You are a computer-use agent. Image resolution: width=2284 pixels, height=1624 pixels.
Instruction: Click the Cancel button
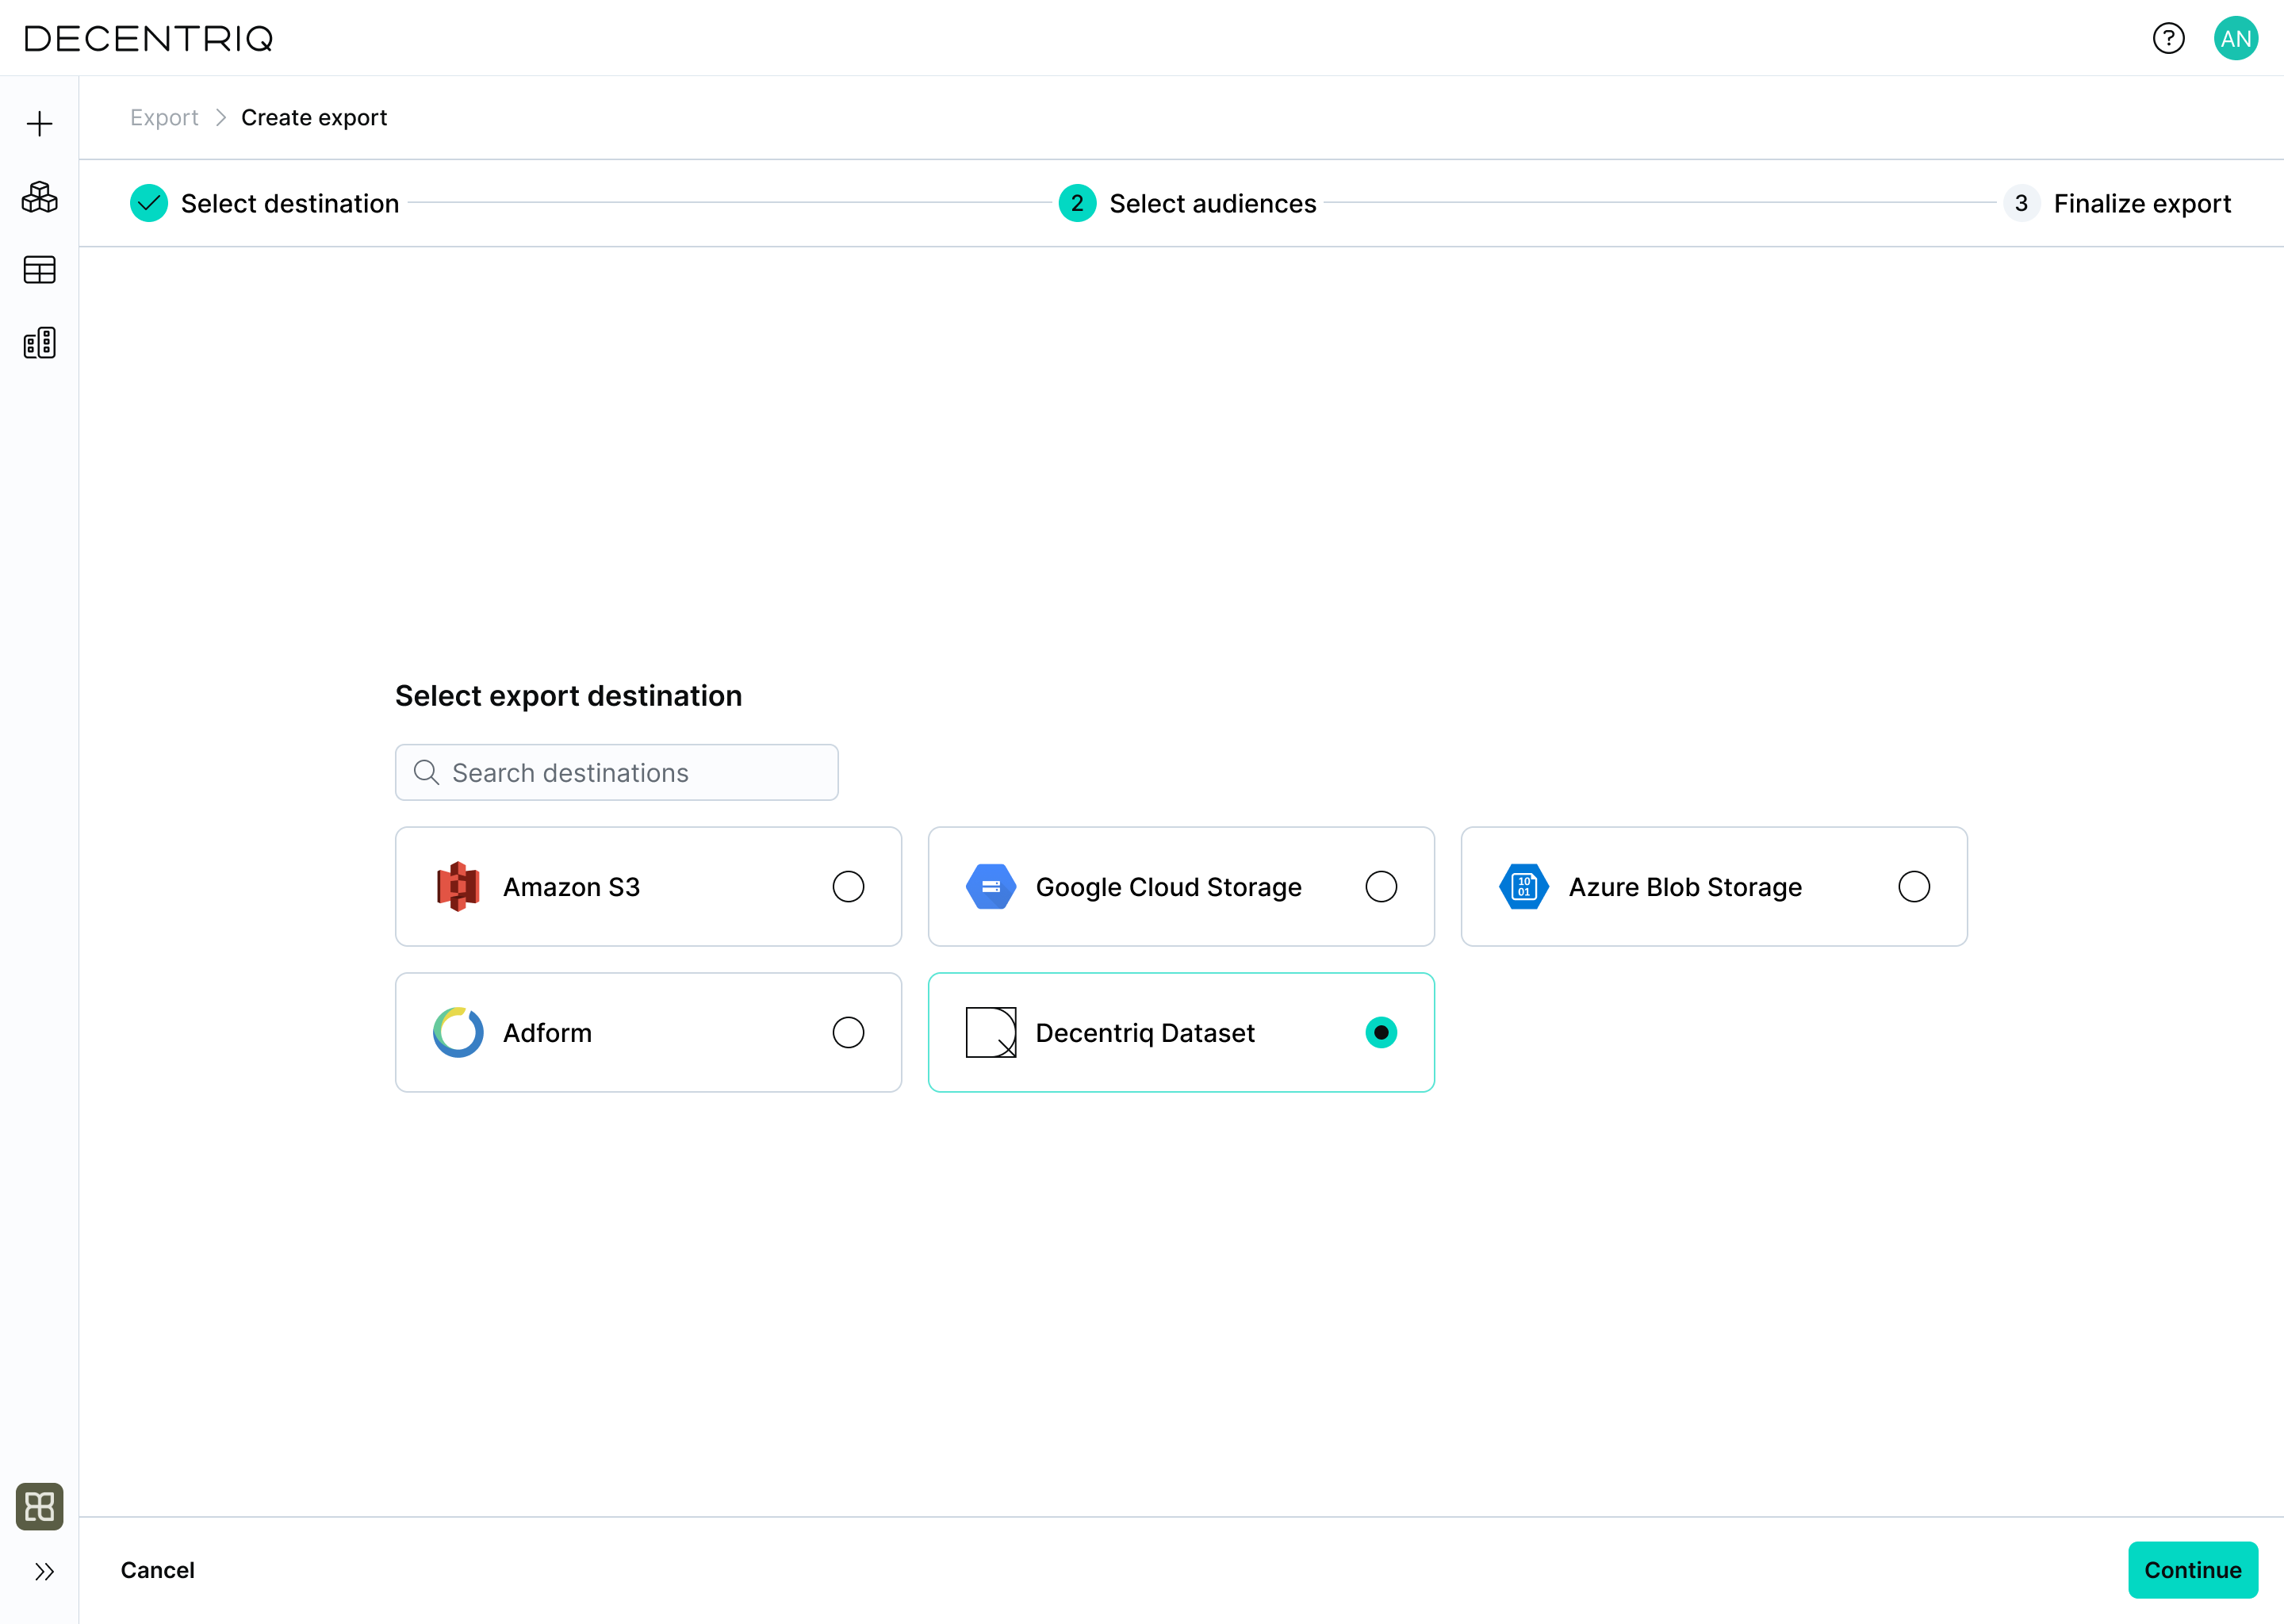157,1570
